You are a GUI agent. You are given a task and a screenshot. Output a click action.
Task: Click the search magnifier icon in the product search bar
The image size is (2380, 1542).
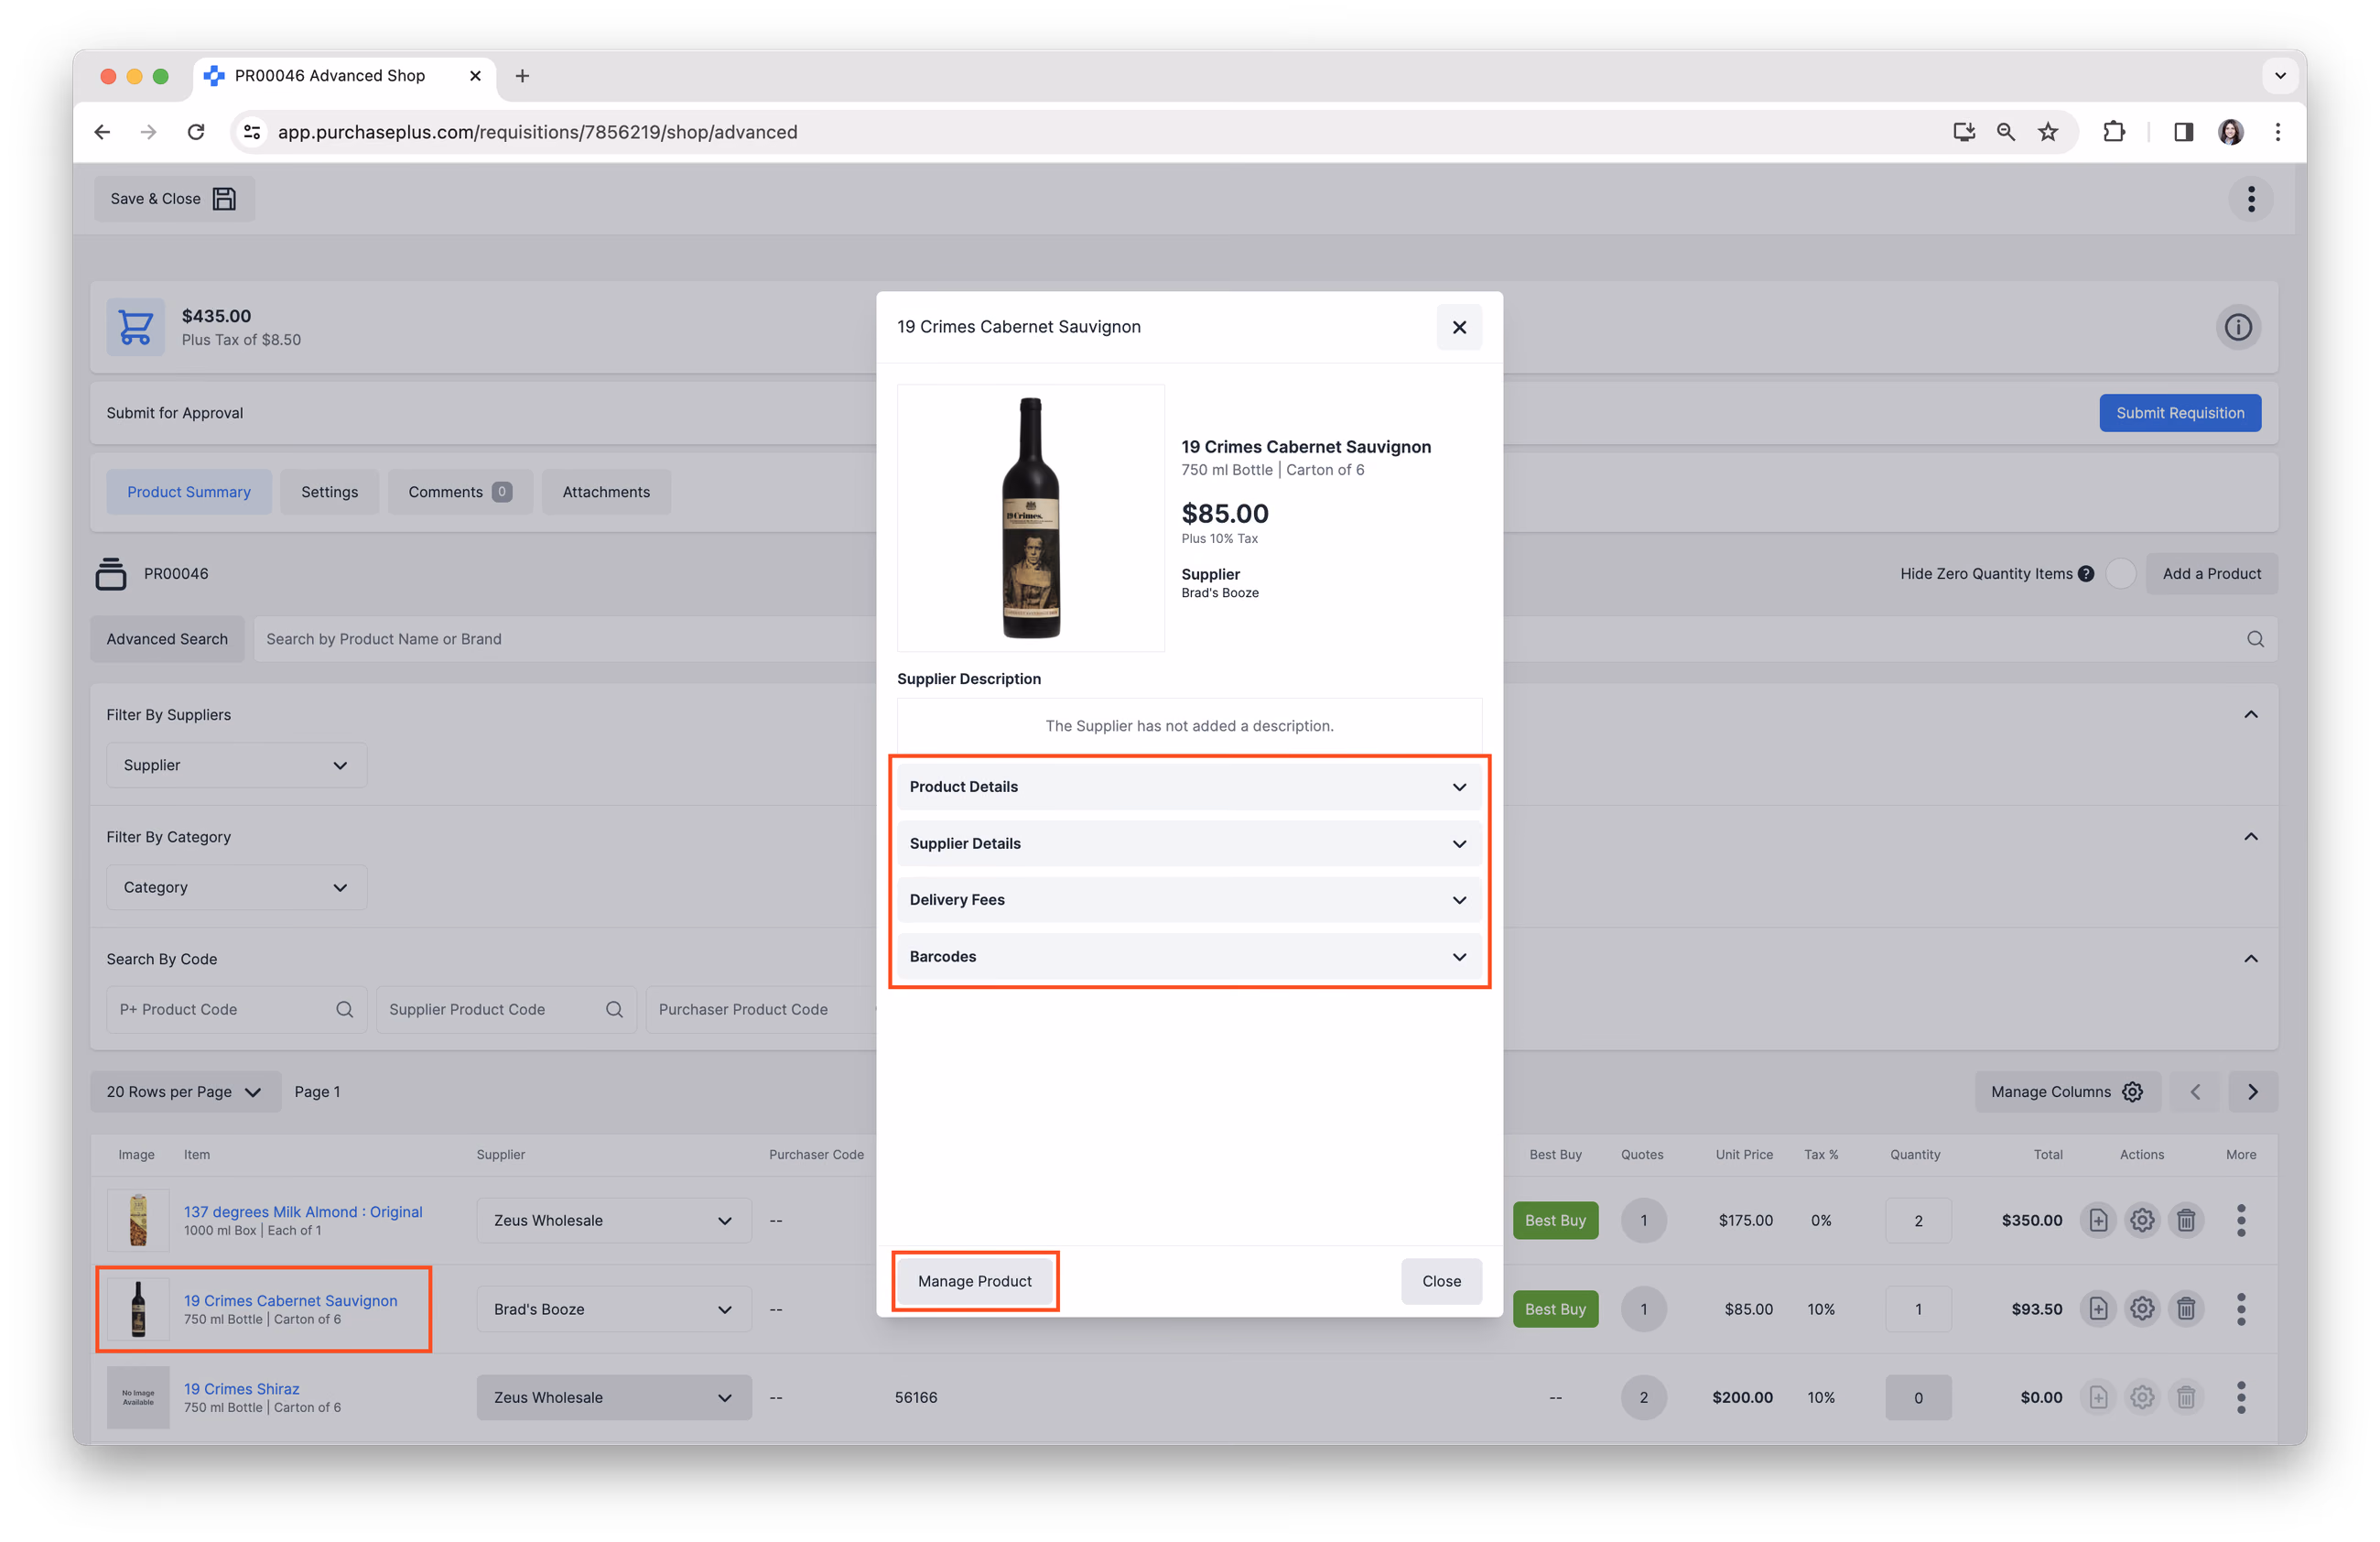(2255, 639)
